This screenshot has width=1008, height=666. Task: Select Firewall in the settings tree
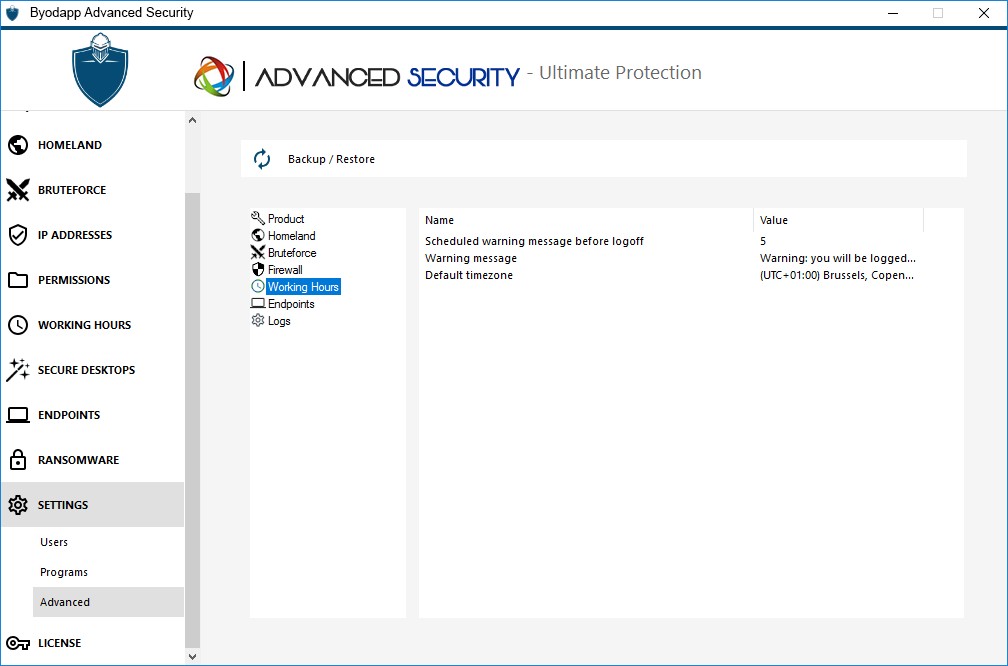click(x=284, y=270)
